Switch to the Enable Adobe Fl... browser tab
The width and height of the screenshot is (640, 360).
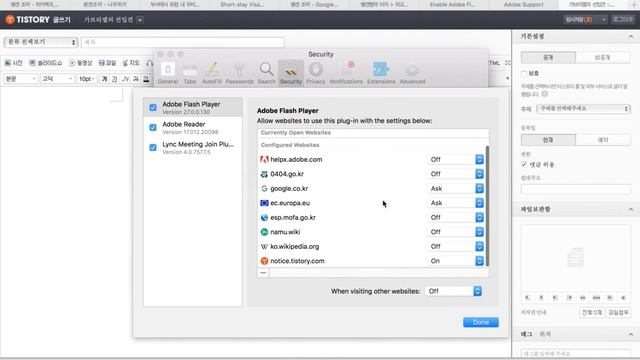[x=454, y=4]
